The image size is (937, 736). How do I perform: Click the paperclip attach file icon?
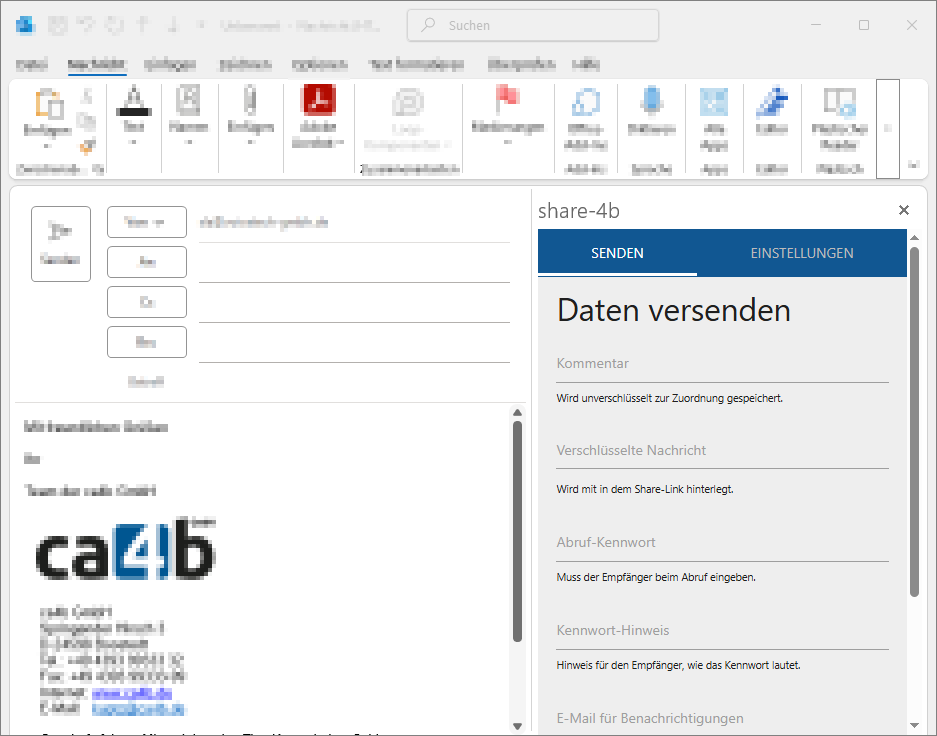click(250, 101)
